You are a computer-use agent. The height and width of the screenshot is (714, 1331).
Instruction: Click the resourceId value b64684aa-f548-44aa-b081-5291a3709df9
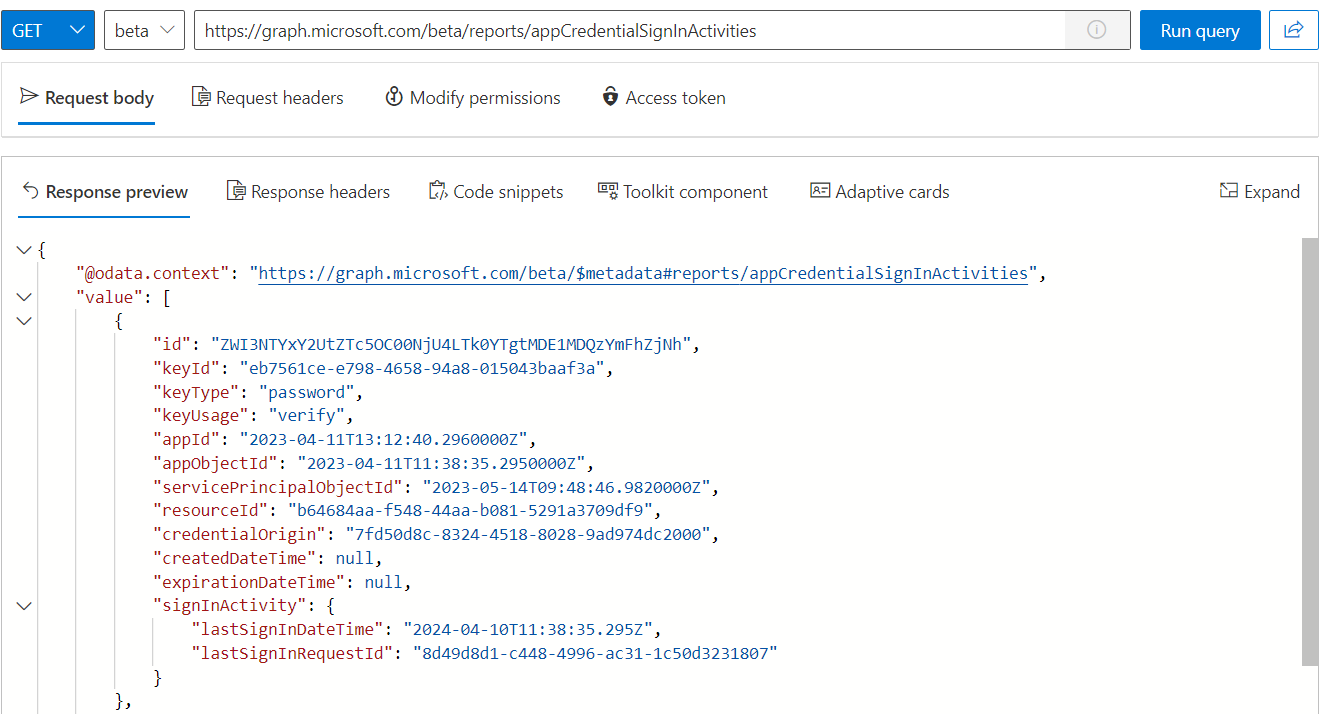pos(472,511)
